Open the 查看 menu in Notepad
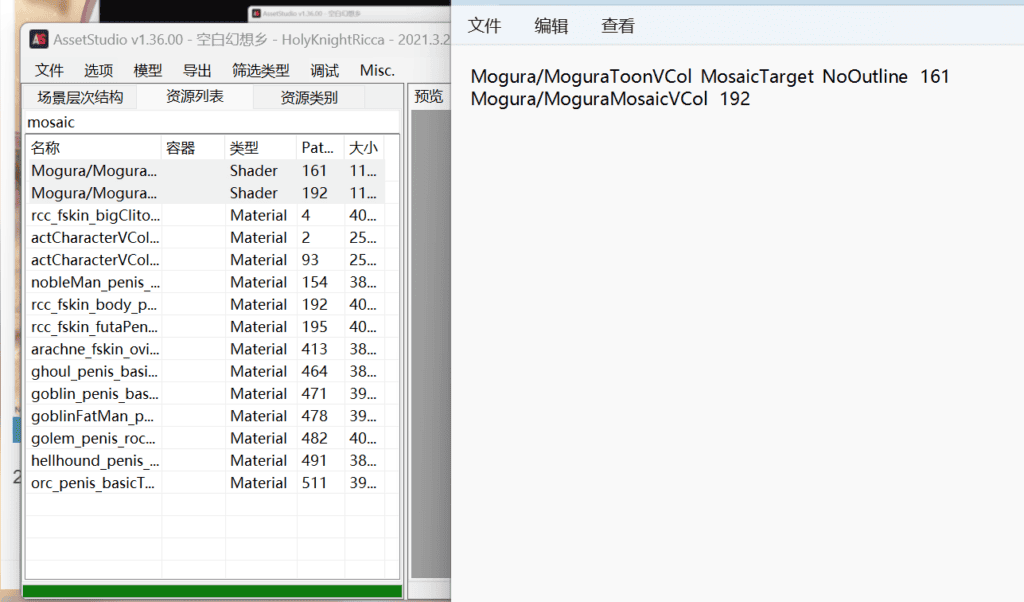Screen dimensions: 1024x602 click(618, 26)
